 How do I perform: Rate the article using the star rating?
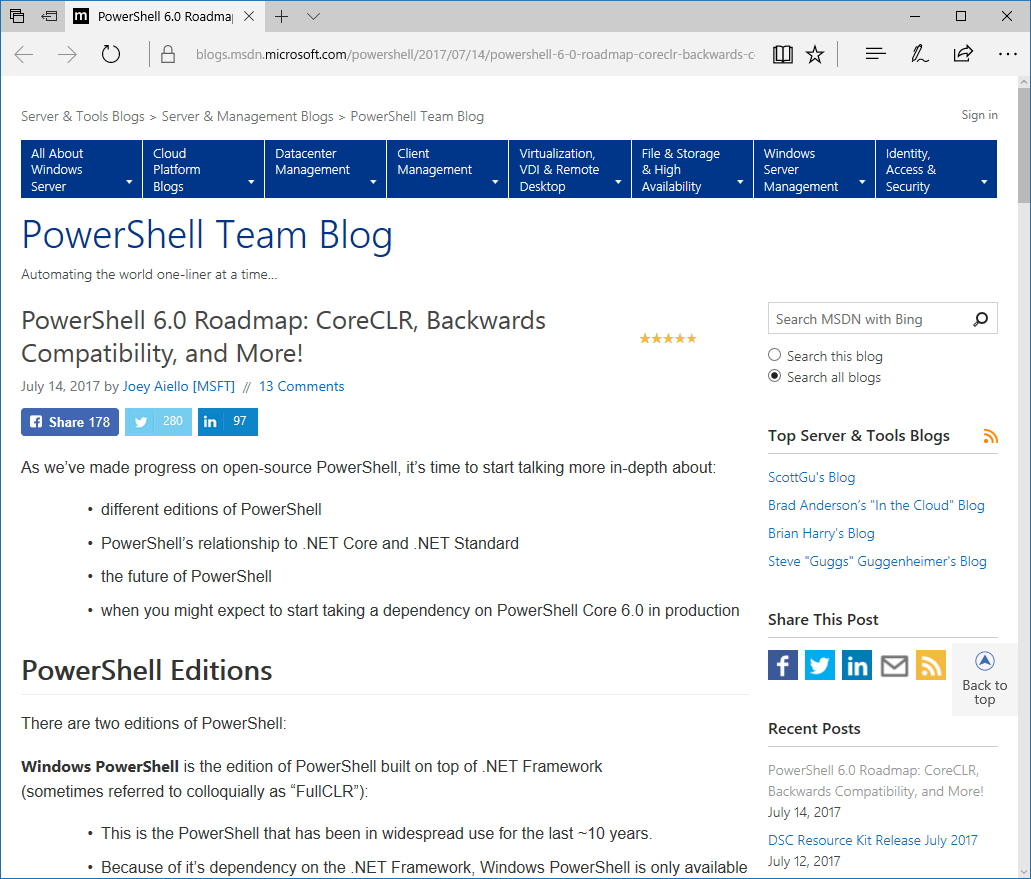(x=668, y=338)
